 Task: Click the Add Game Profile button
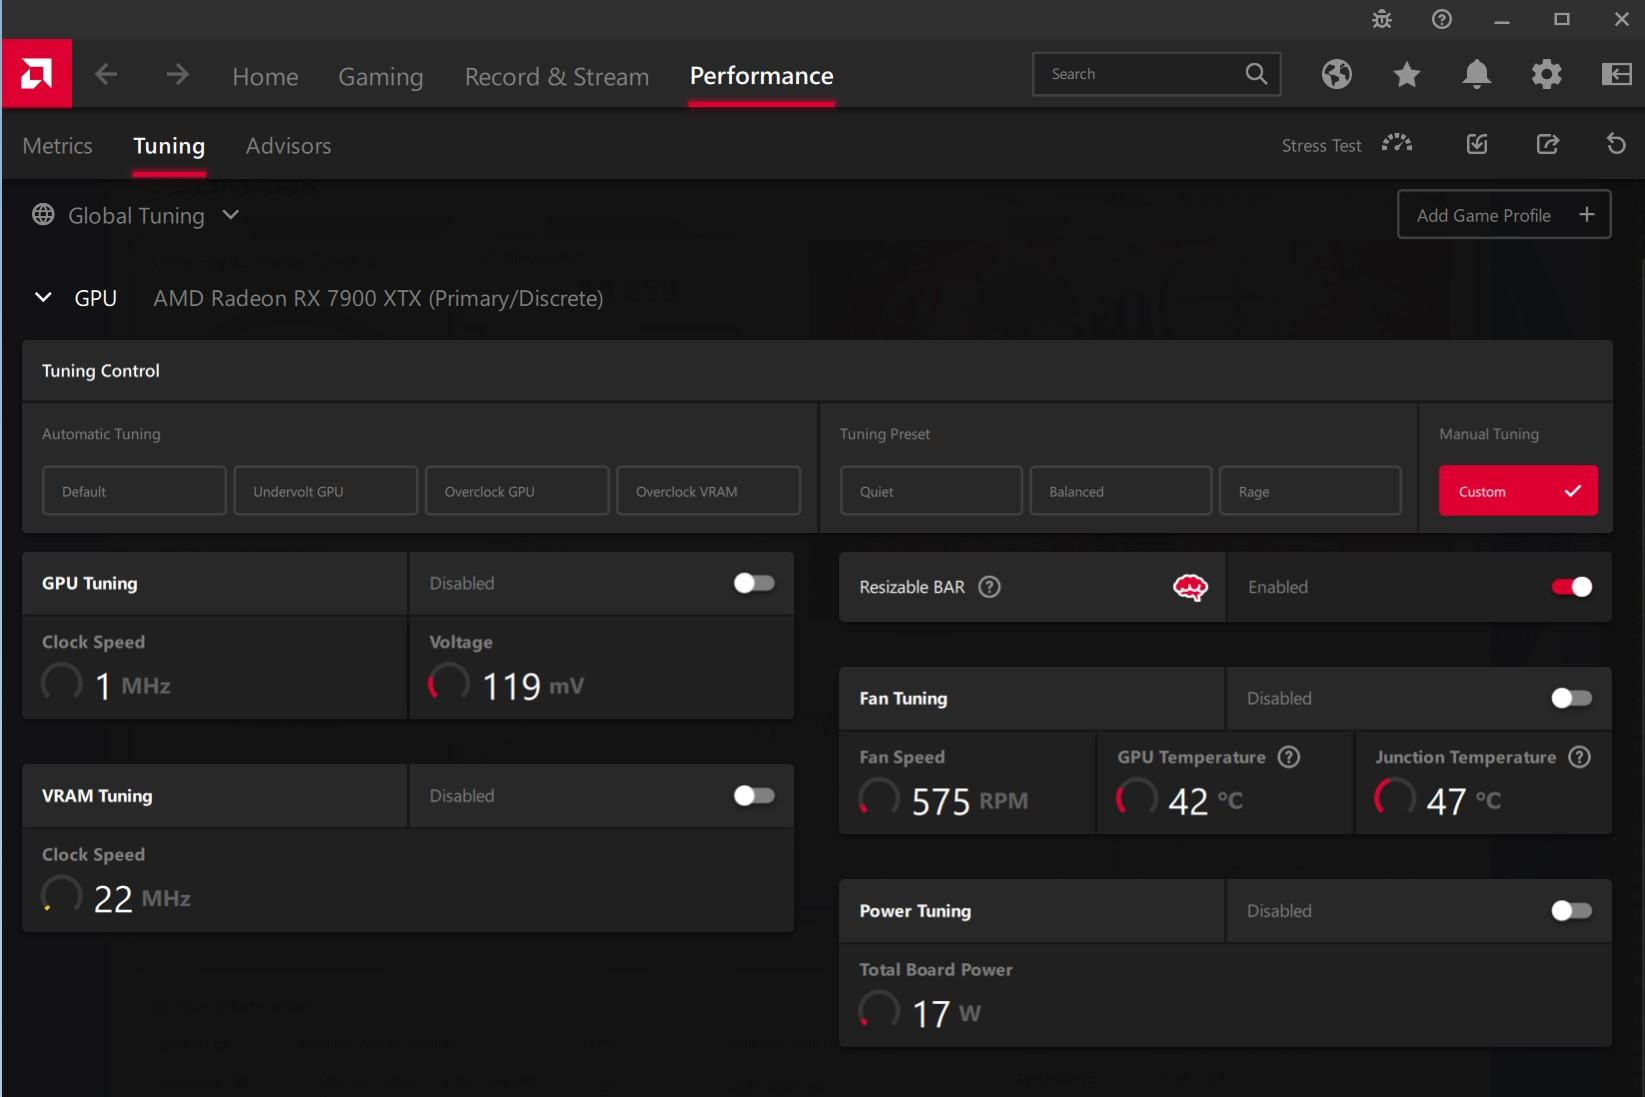(x=1504, y=215)
